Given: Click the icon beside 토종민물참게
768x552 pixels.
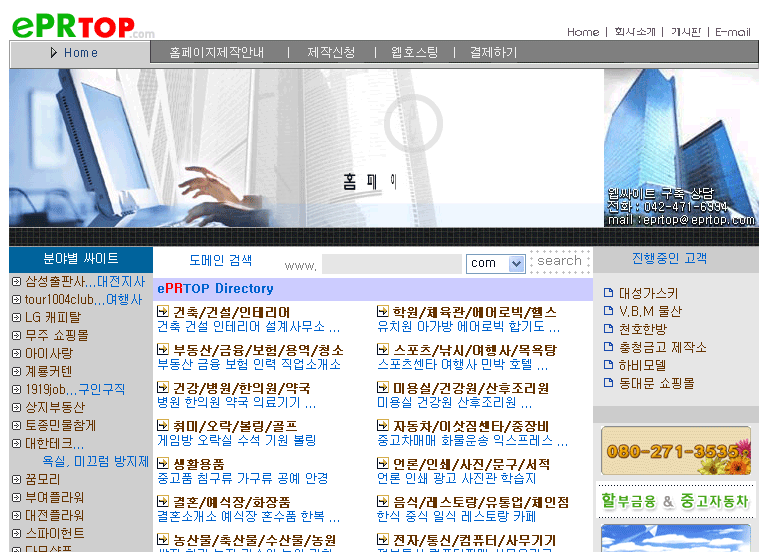Looking at the screenshot, I should [16, 426].
